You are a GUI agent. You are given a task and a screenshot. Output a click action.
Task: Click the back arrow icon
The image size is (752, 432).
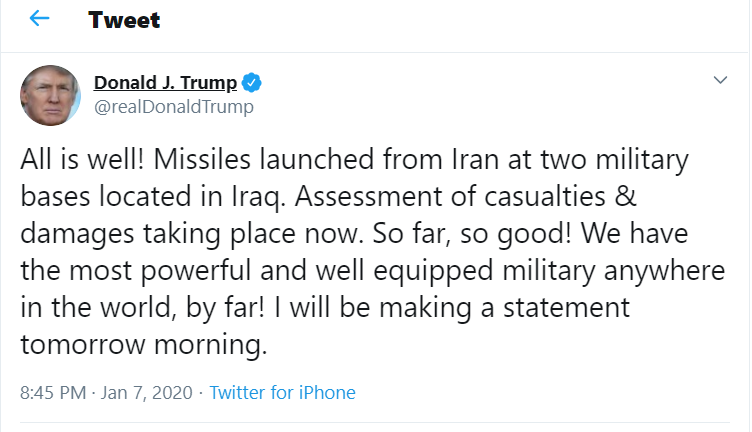40,19
